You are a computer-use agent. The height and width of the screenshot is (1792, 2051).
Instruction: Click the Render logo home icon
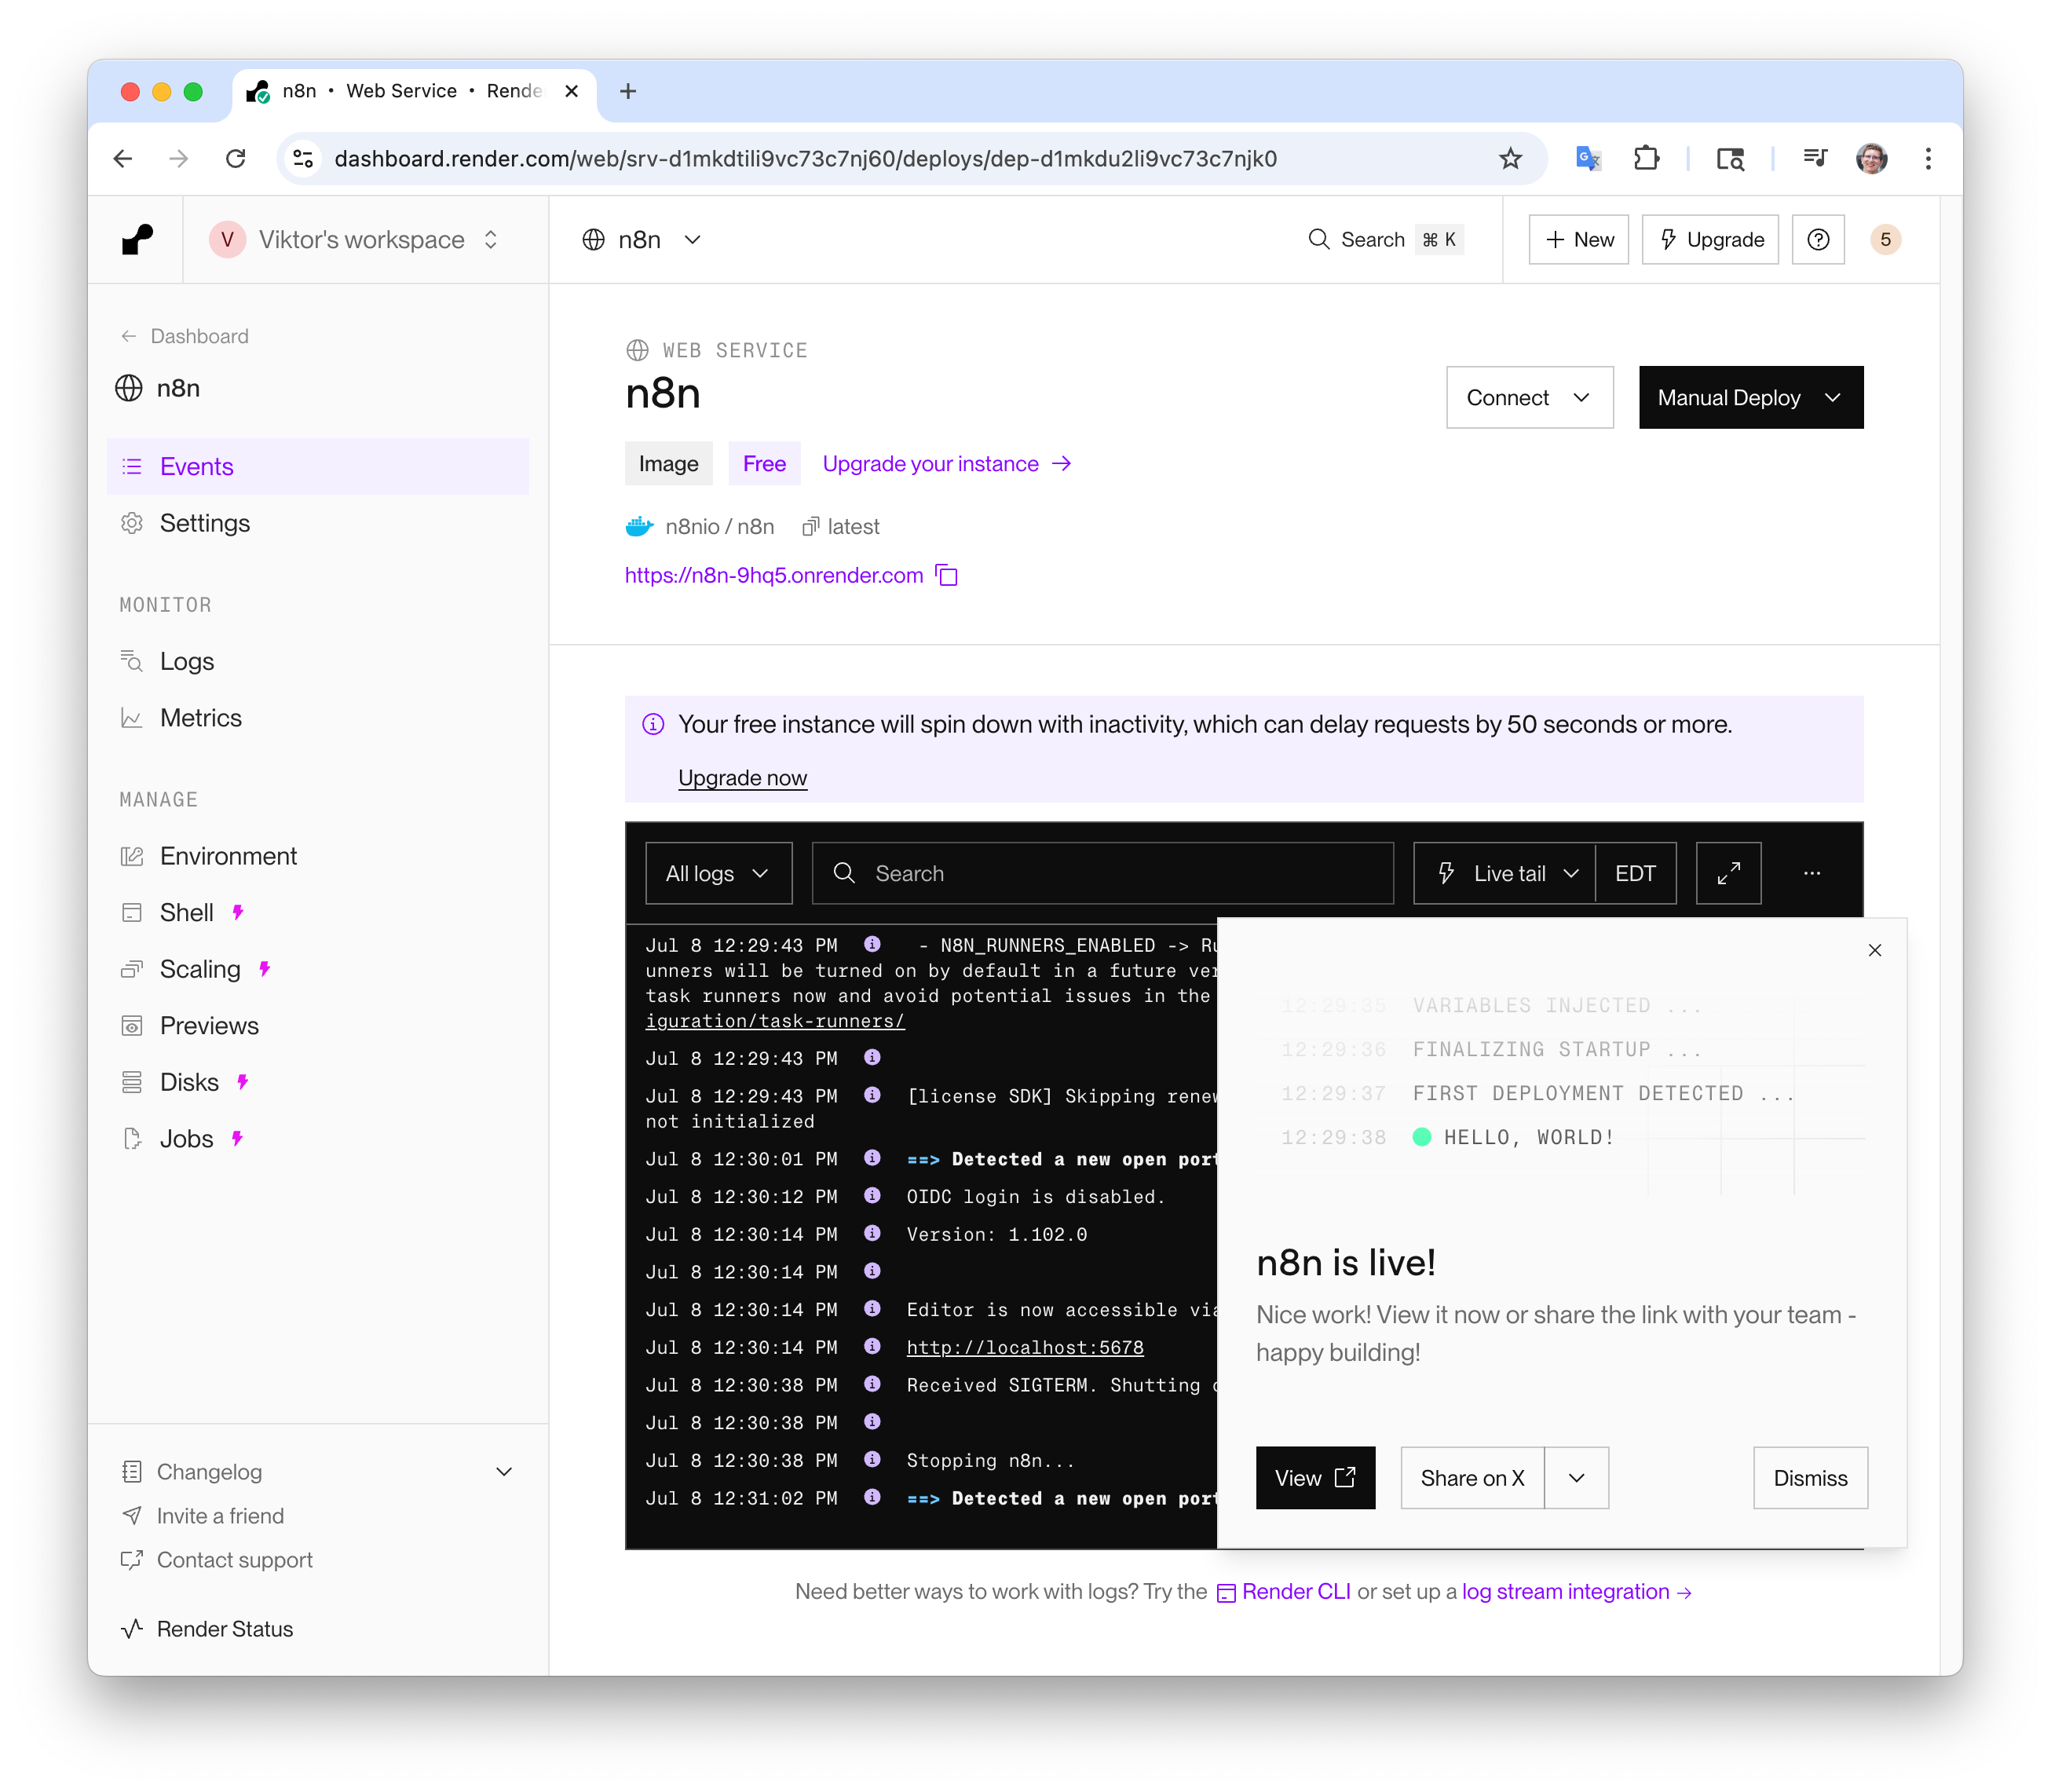pos(137,240)
